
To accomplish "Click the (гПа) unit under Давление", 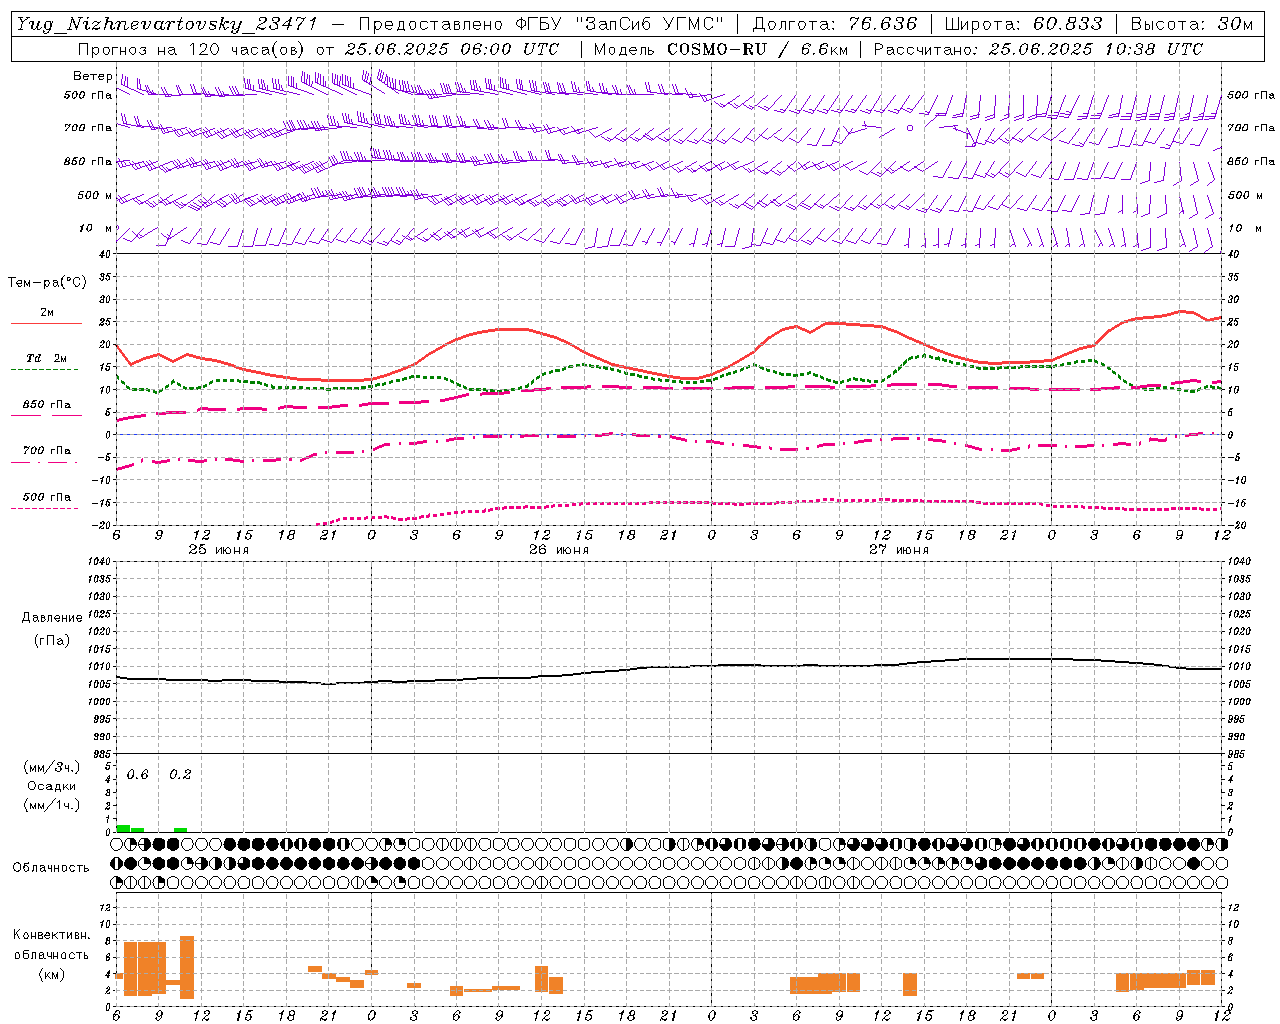I will coord(52,640).
